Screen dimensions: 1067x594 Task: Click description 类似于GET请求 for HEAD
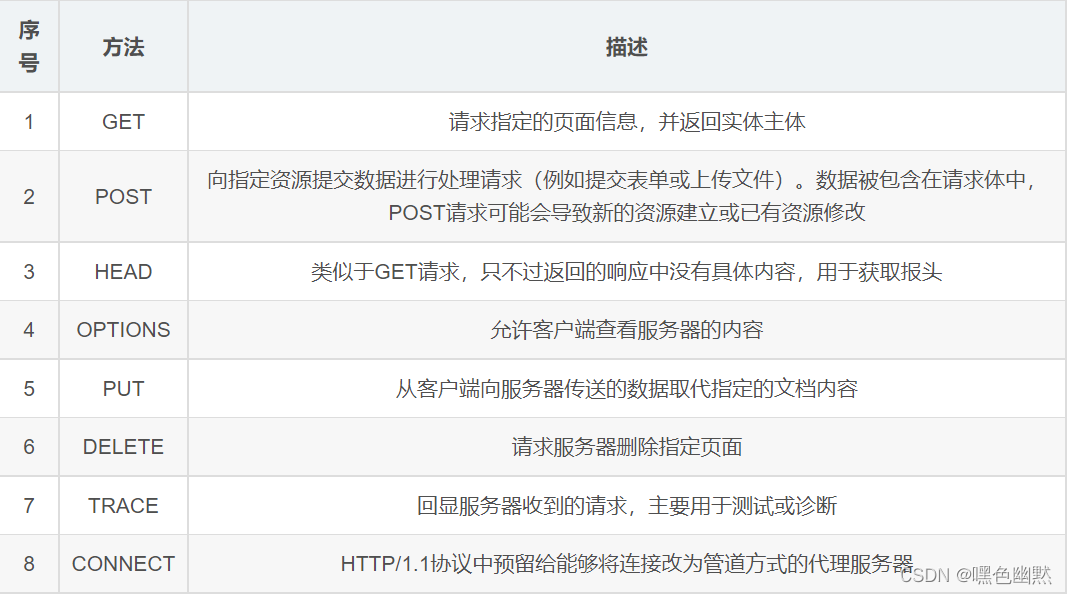point(627,271)
